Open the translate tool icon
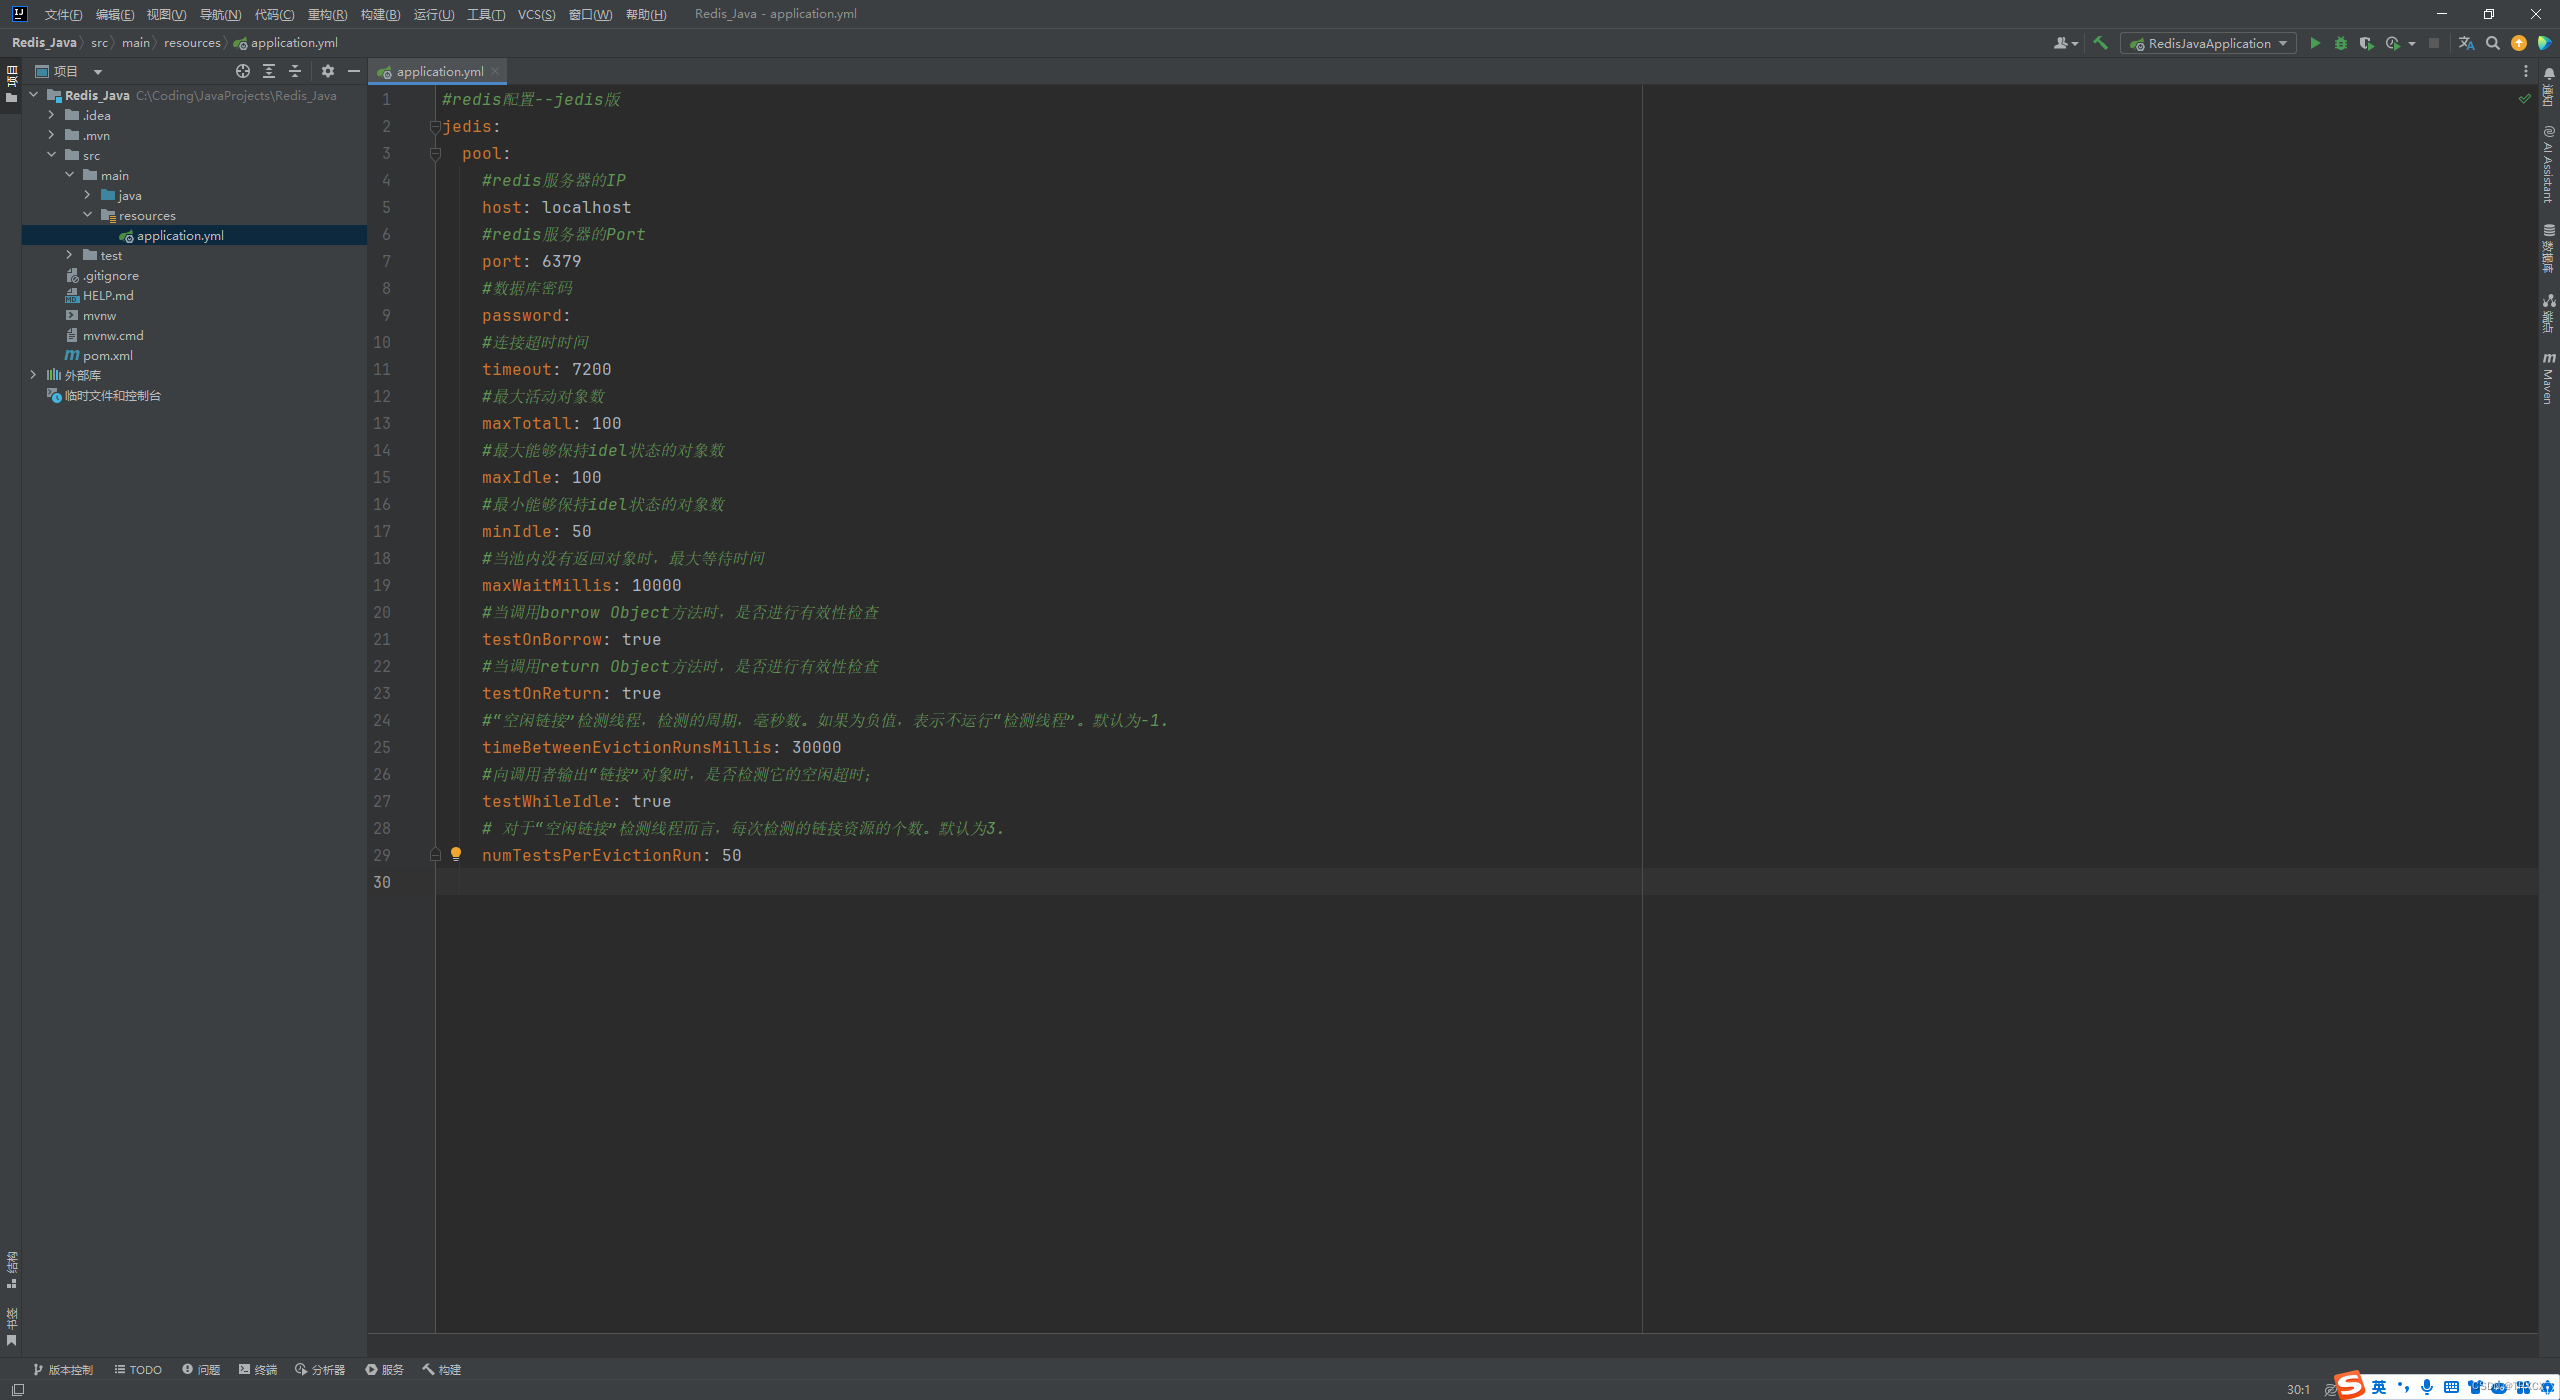This screenshot has height=1400, width=2560. pos(2466,43)
